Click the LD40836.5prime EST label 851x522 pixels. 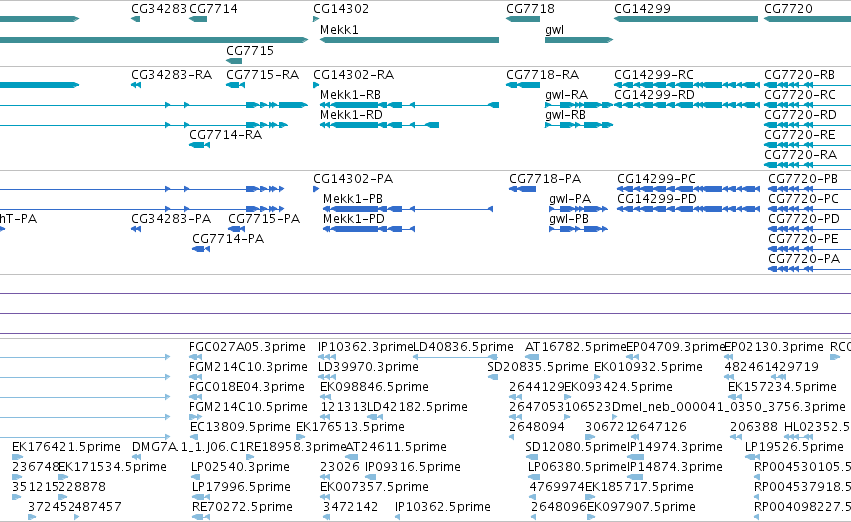point(463,347)
